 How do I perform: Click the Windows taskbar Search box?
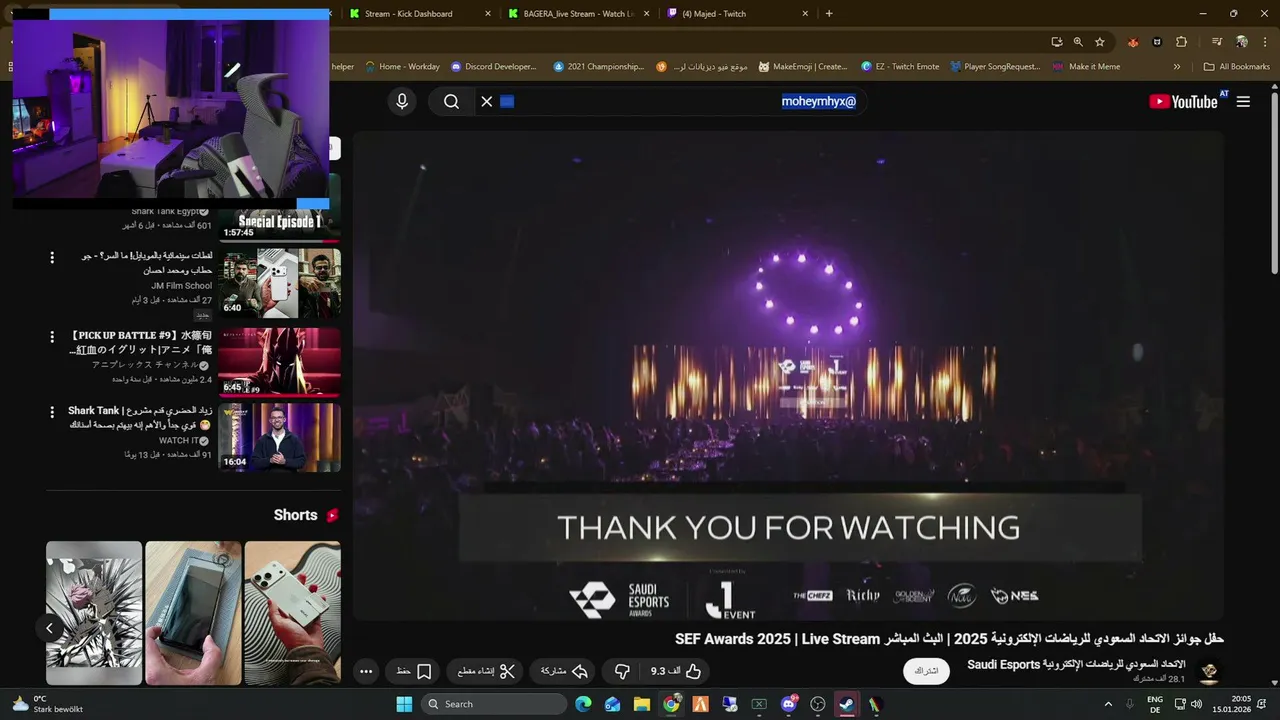[494, 704]
